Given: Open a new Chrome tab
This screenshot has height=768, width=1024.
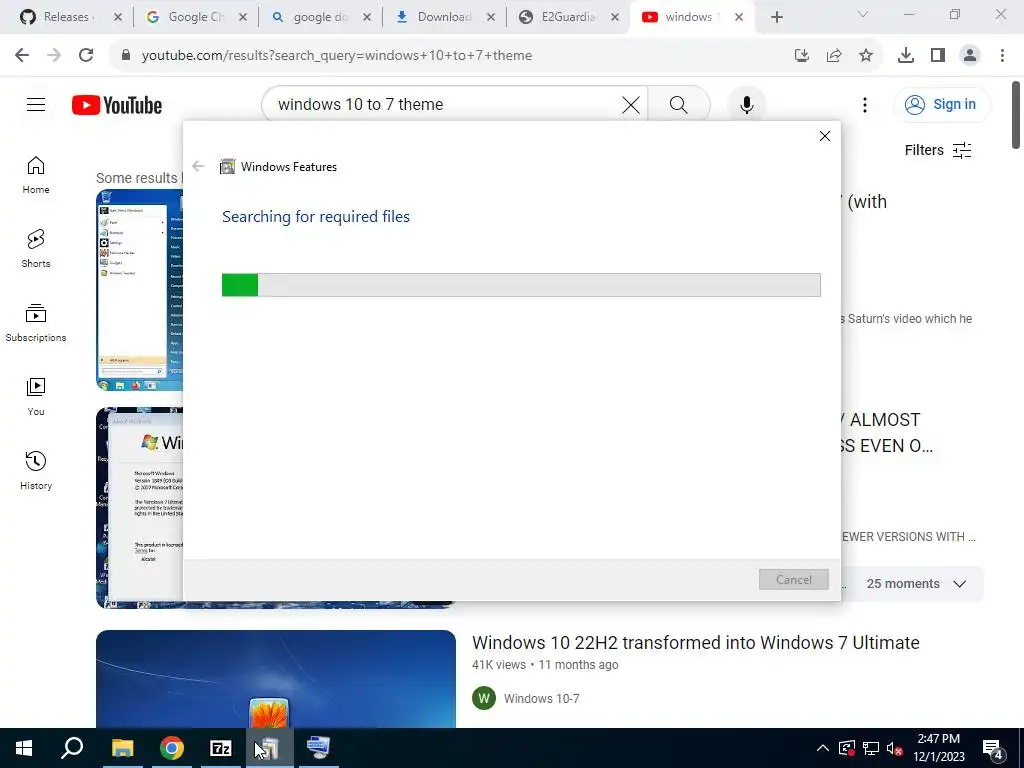Looking at the screenshot, I should (776, 17).
